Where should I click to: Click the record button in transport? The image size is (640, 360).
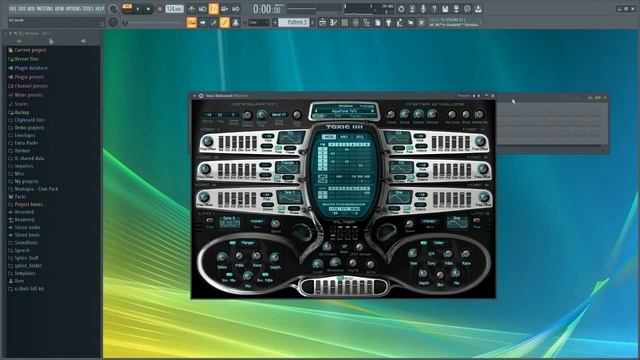pos(160,9)
